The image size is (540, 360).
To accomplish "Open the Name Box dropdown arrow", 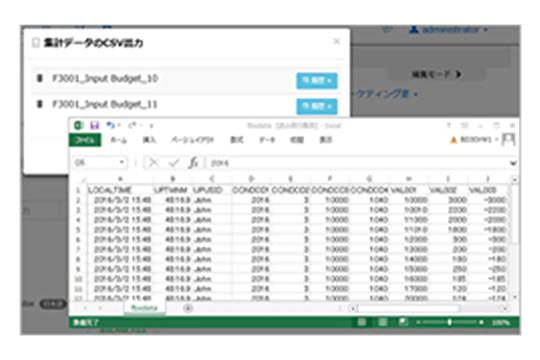I will pos(122,162).
